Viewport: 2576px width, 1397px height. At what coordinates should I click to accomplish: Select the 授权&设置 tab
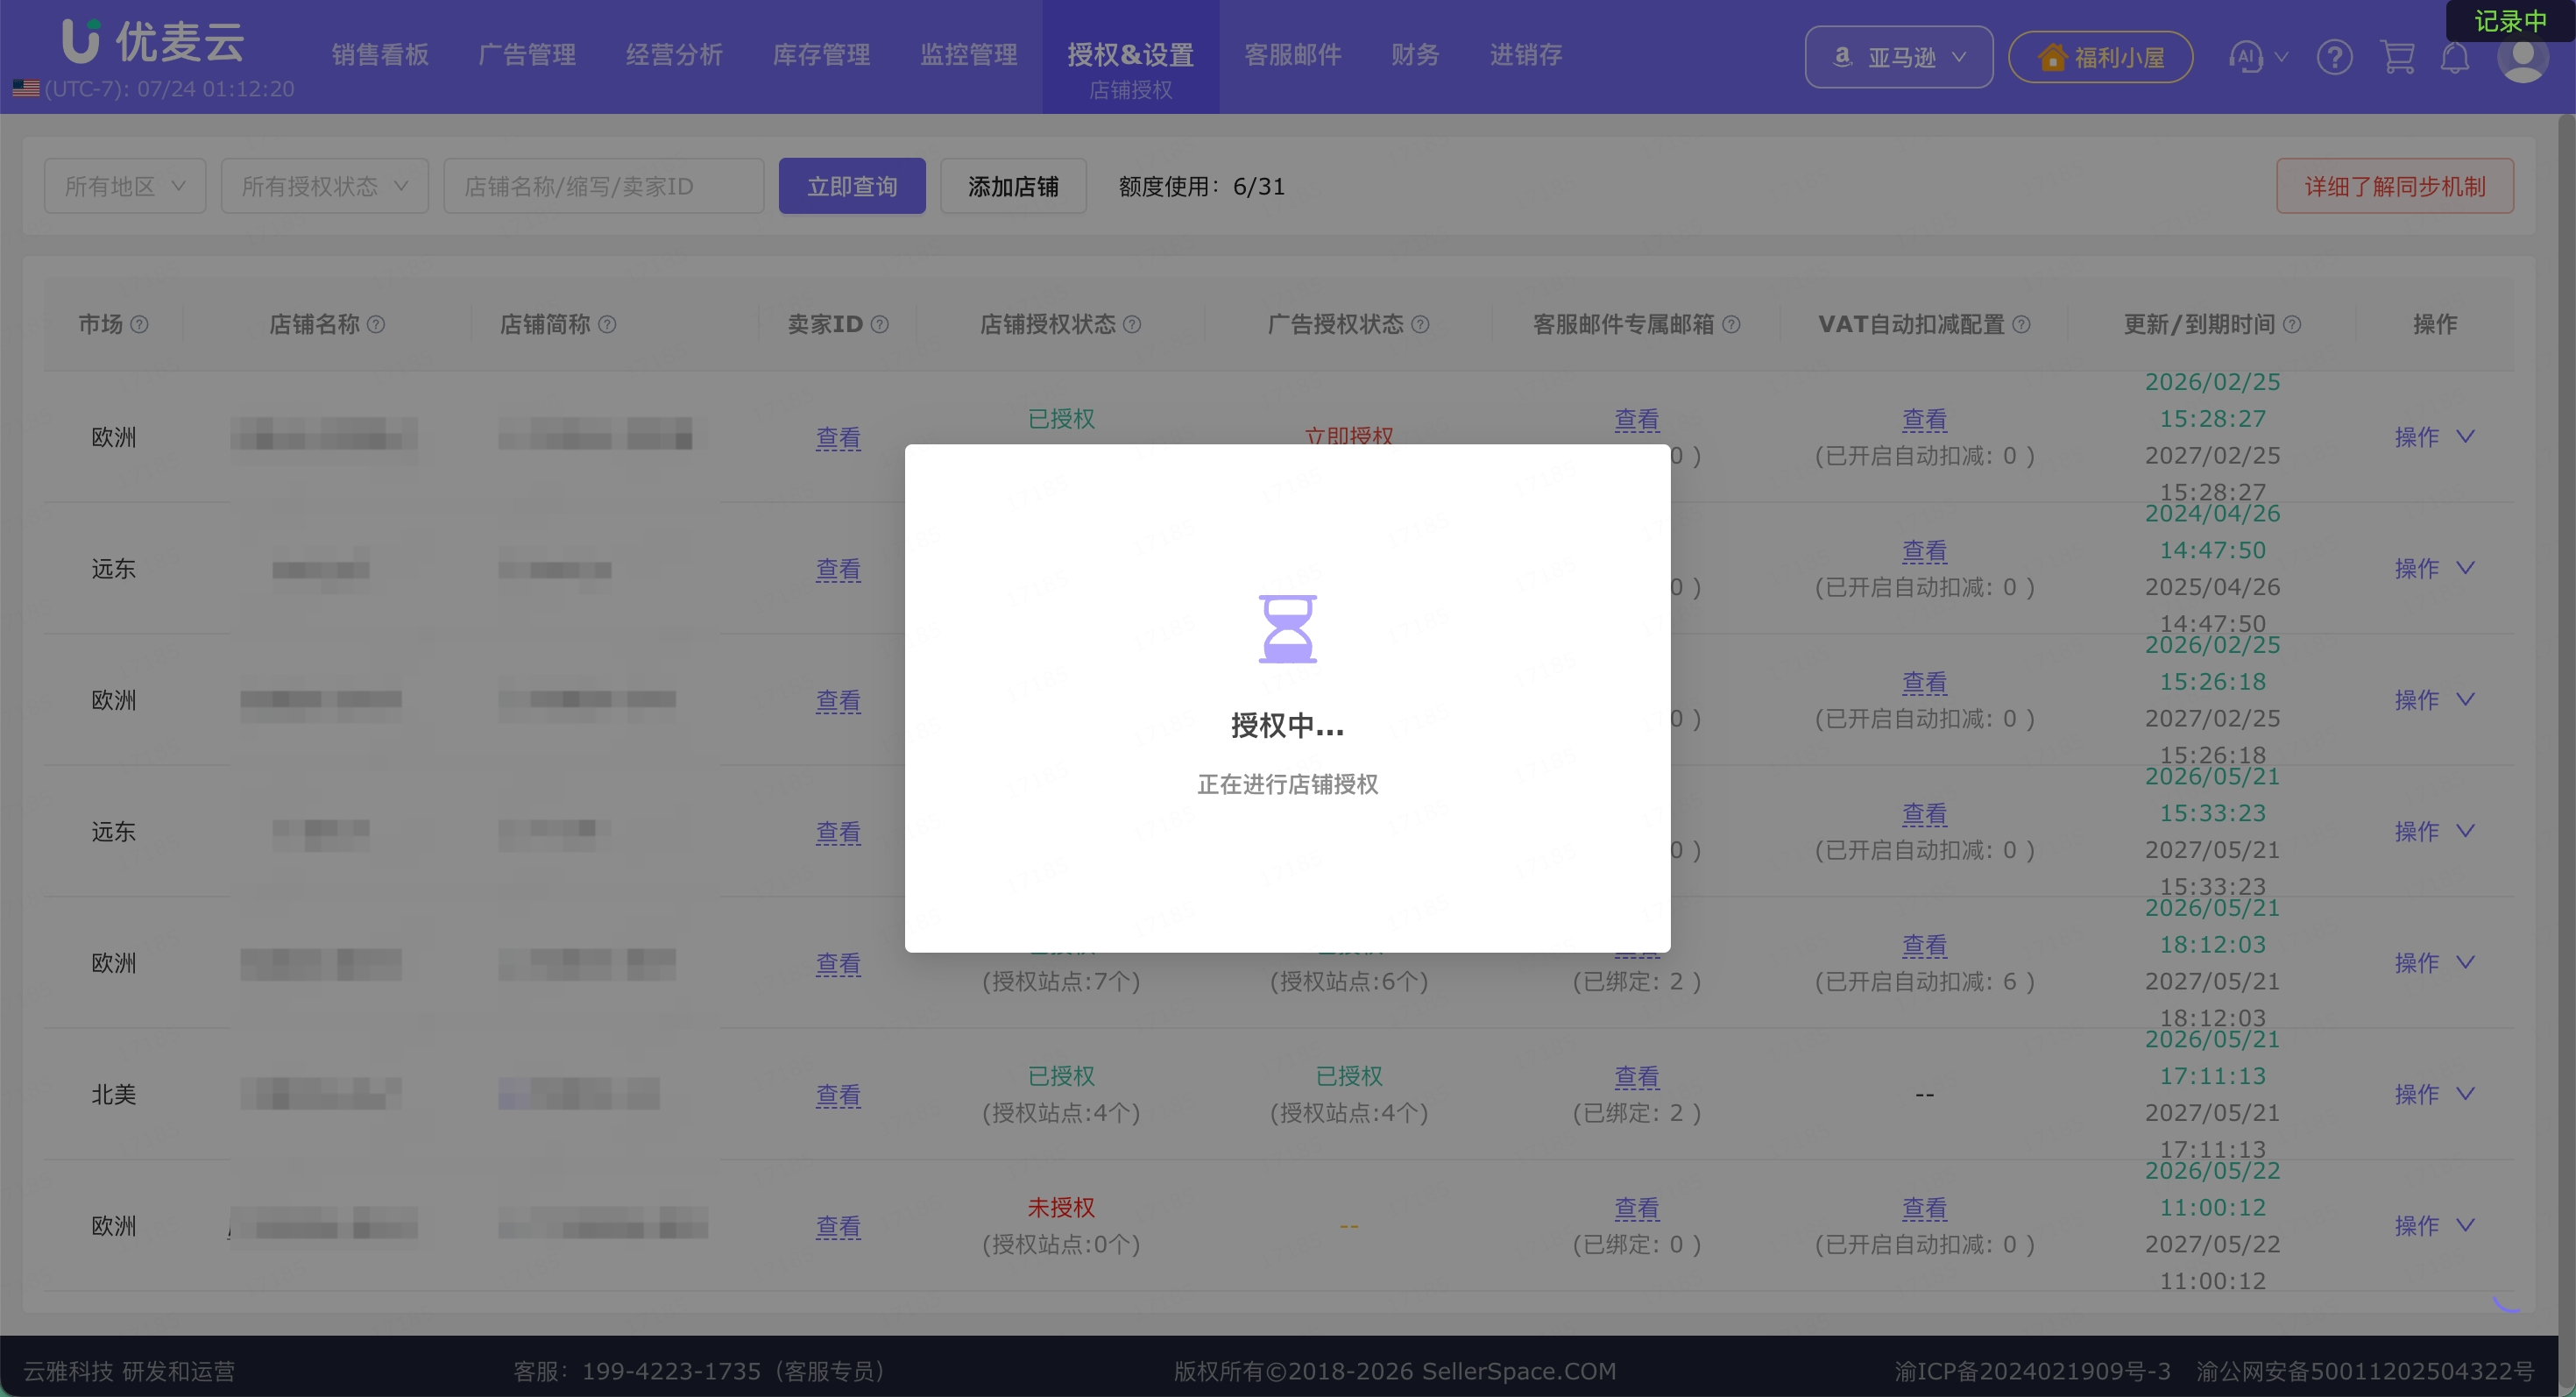pos(1130,57)
